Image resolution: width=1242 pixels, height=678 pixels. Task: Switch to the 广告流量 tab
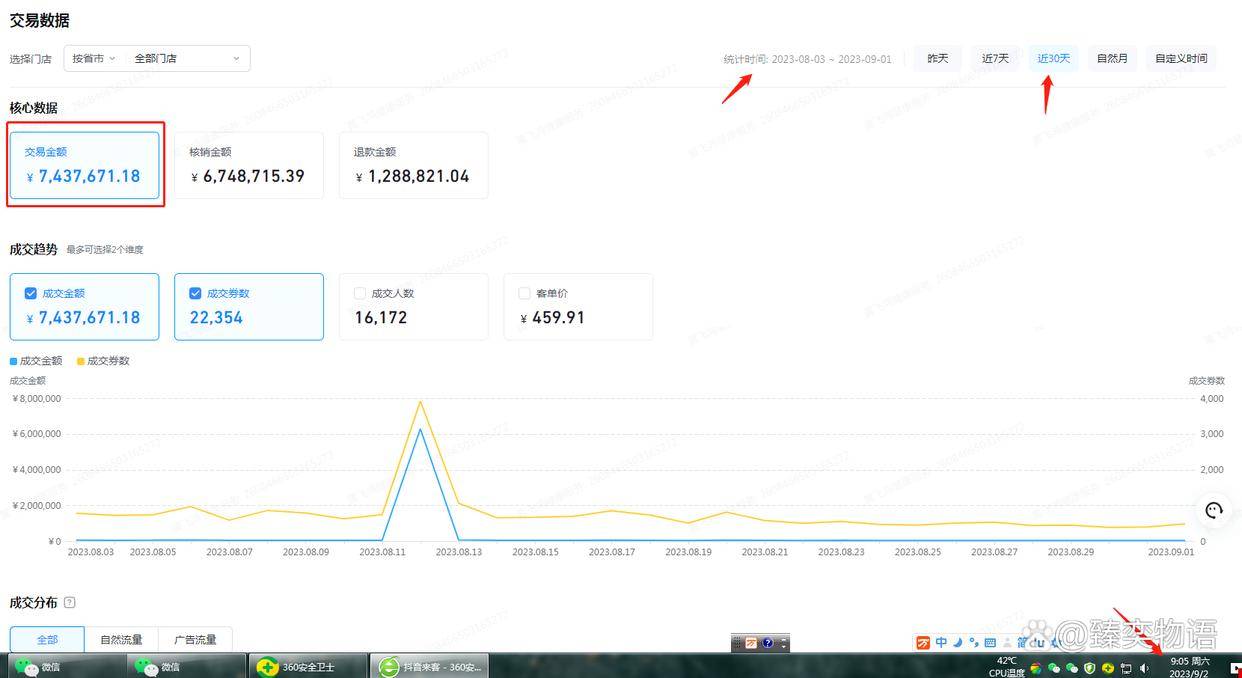pyautogui.click(x=195, y=640)
